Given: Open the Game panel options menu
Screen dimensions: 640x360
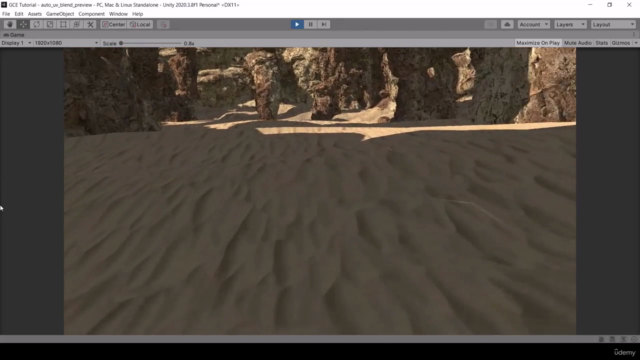Looking at the screenshot, I should pos(634,35).
